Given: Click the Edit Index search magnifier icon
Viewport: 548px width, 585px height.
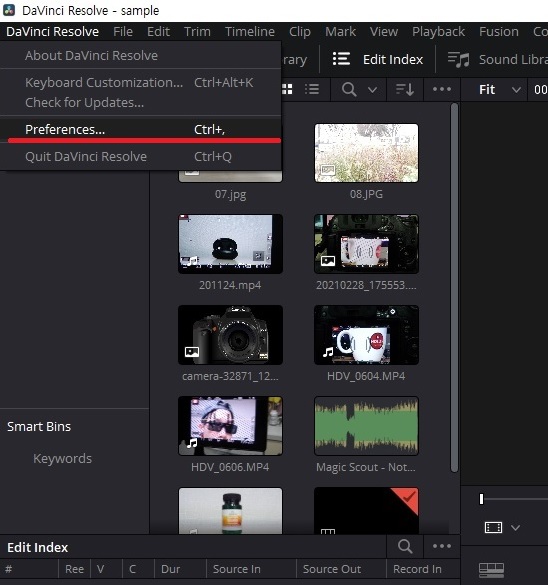Looking at the screenshot, I should tap(405, 547).
